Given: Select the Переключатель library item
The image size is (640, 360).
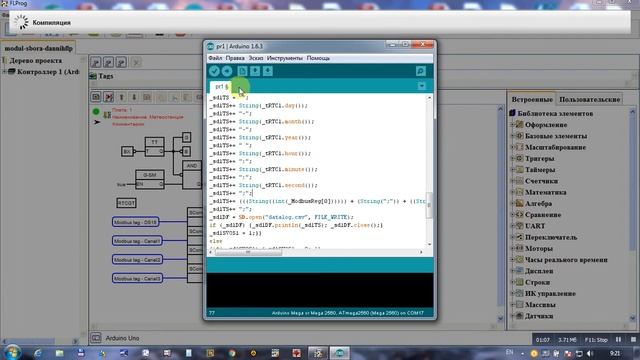Looking at the screenshot, I should 551,237.
